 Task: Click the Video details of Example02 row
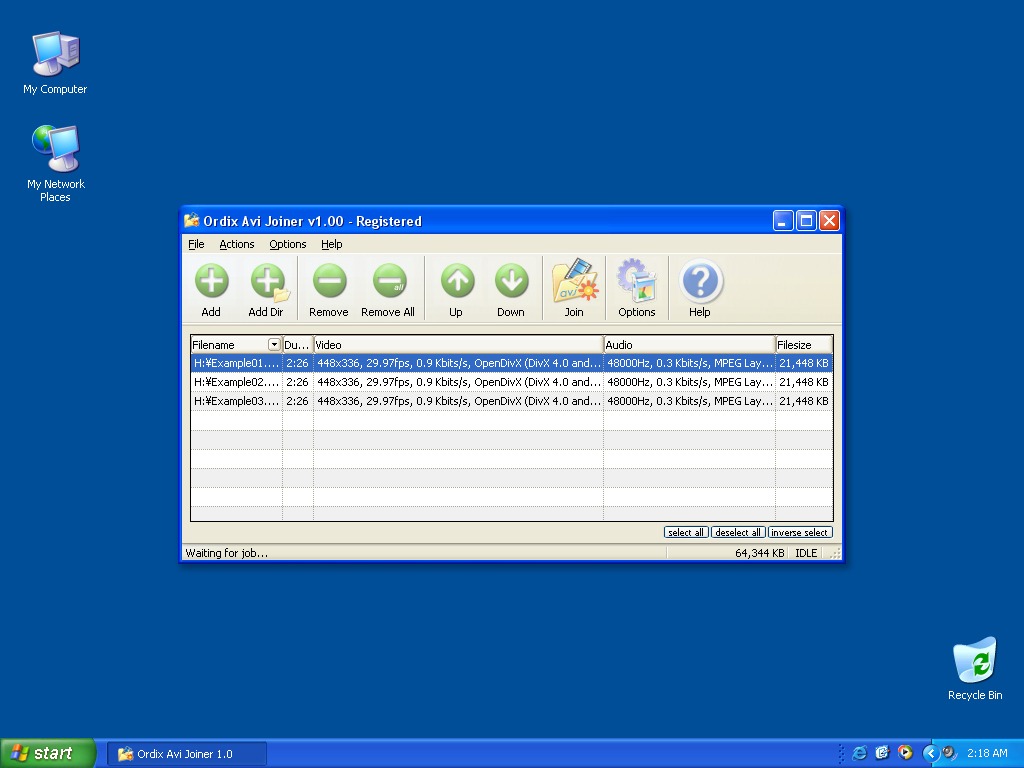pyautogui.click(x=458, y=382)
